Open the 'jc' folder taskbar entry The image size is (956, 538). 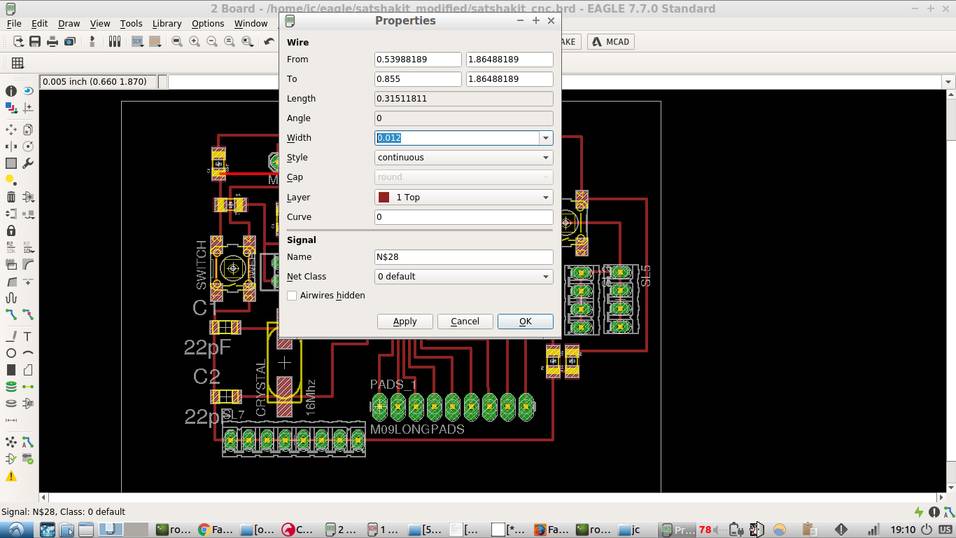pyautogui.click(x=630, y=529)
